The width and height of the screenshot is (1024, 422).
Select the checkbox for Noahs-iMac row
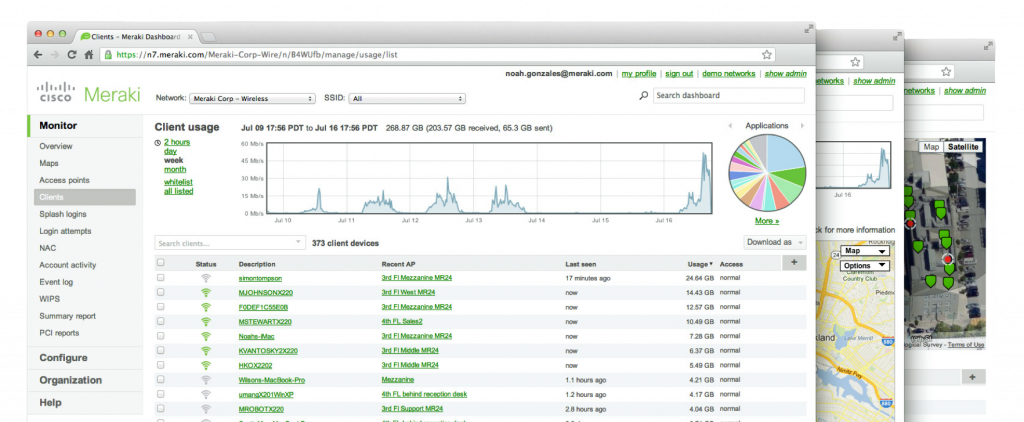tap(161, 336)
